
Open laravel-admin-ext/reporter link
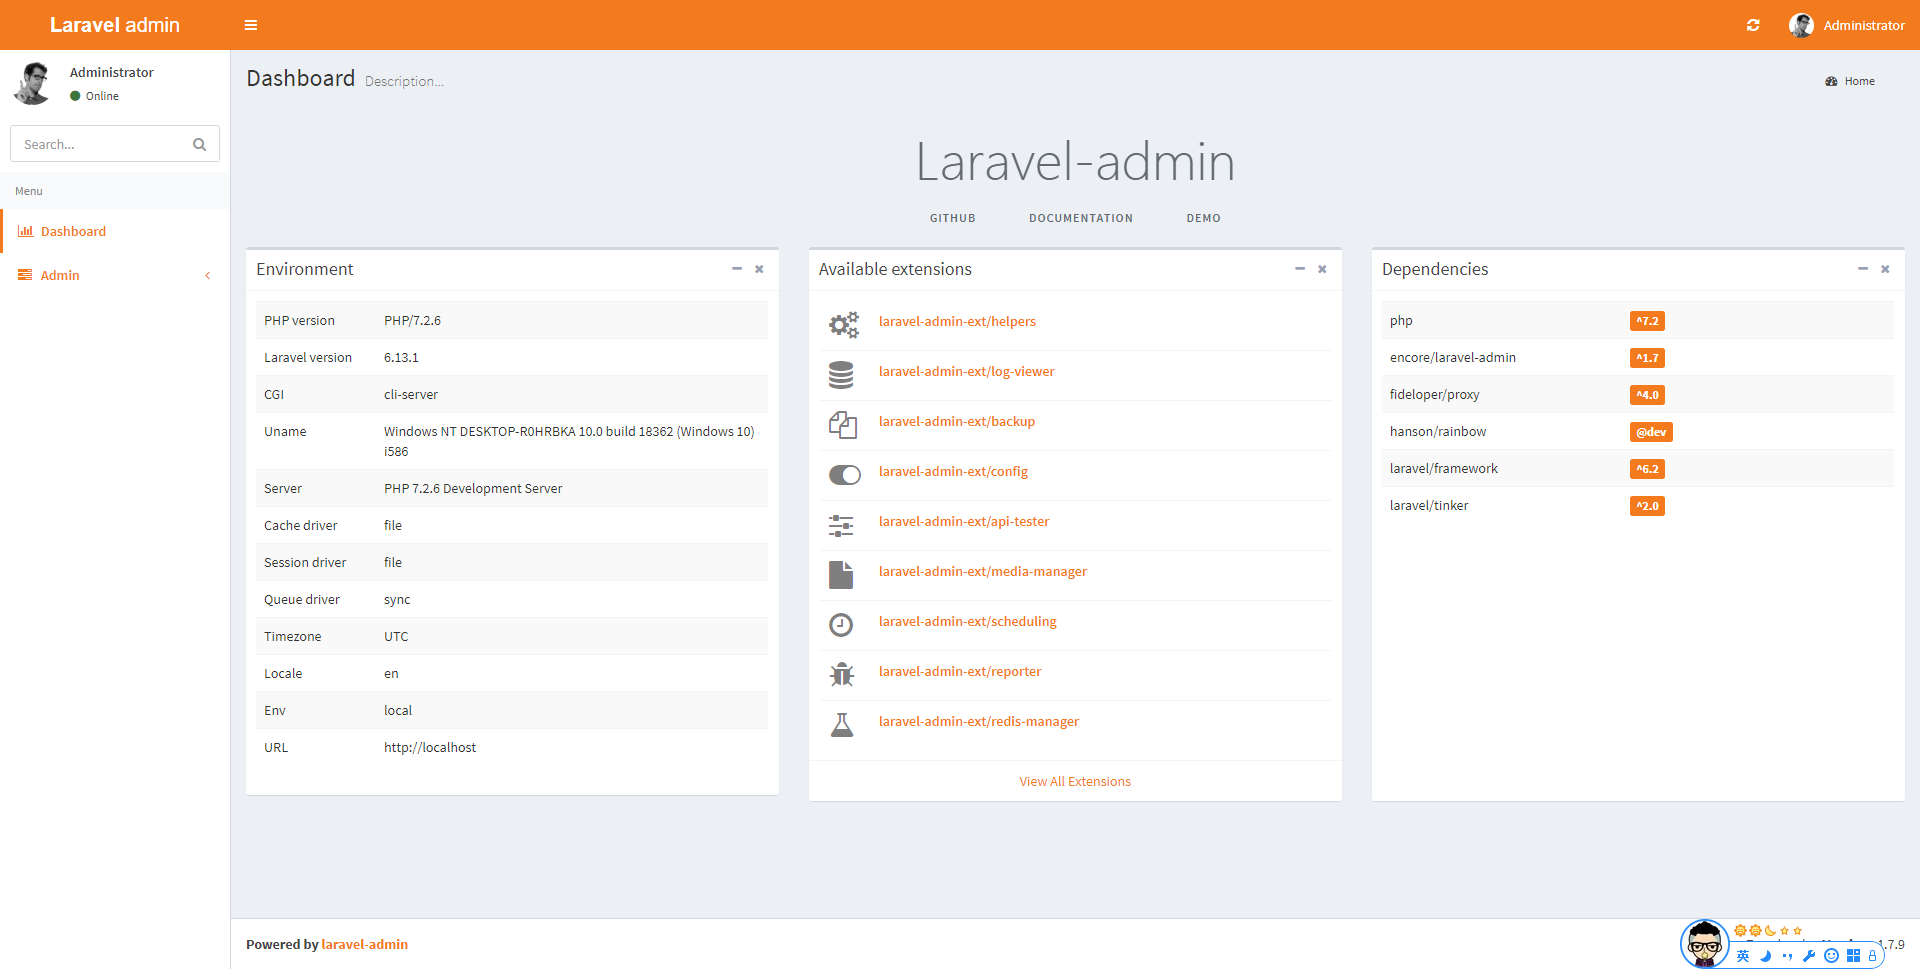point(960,671)
